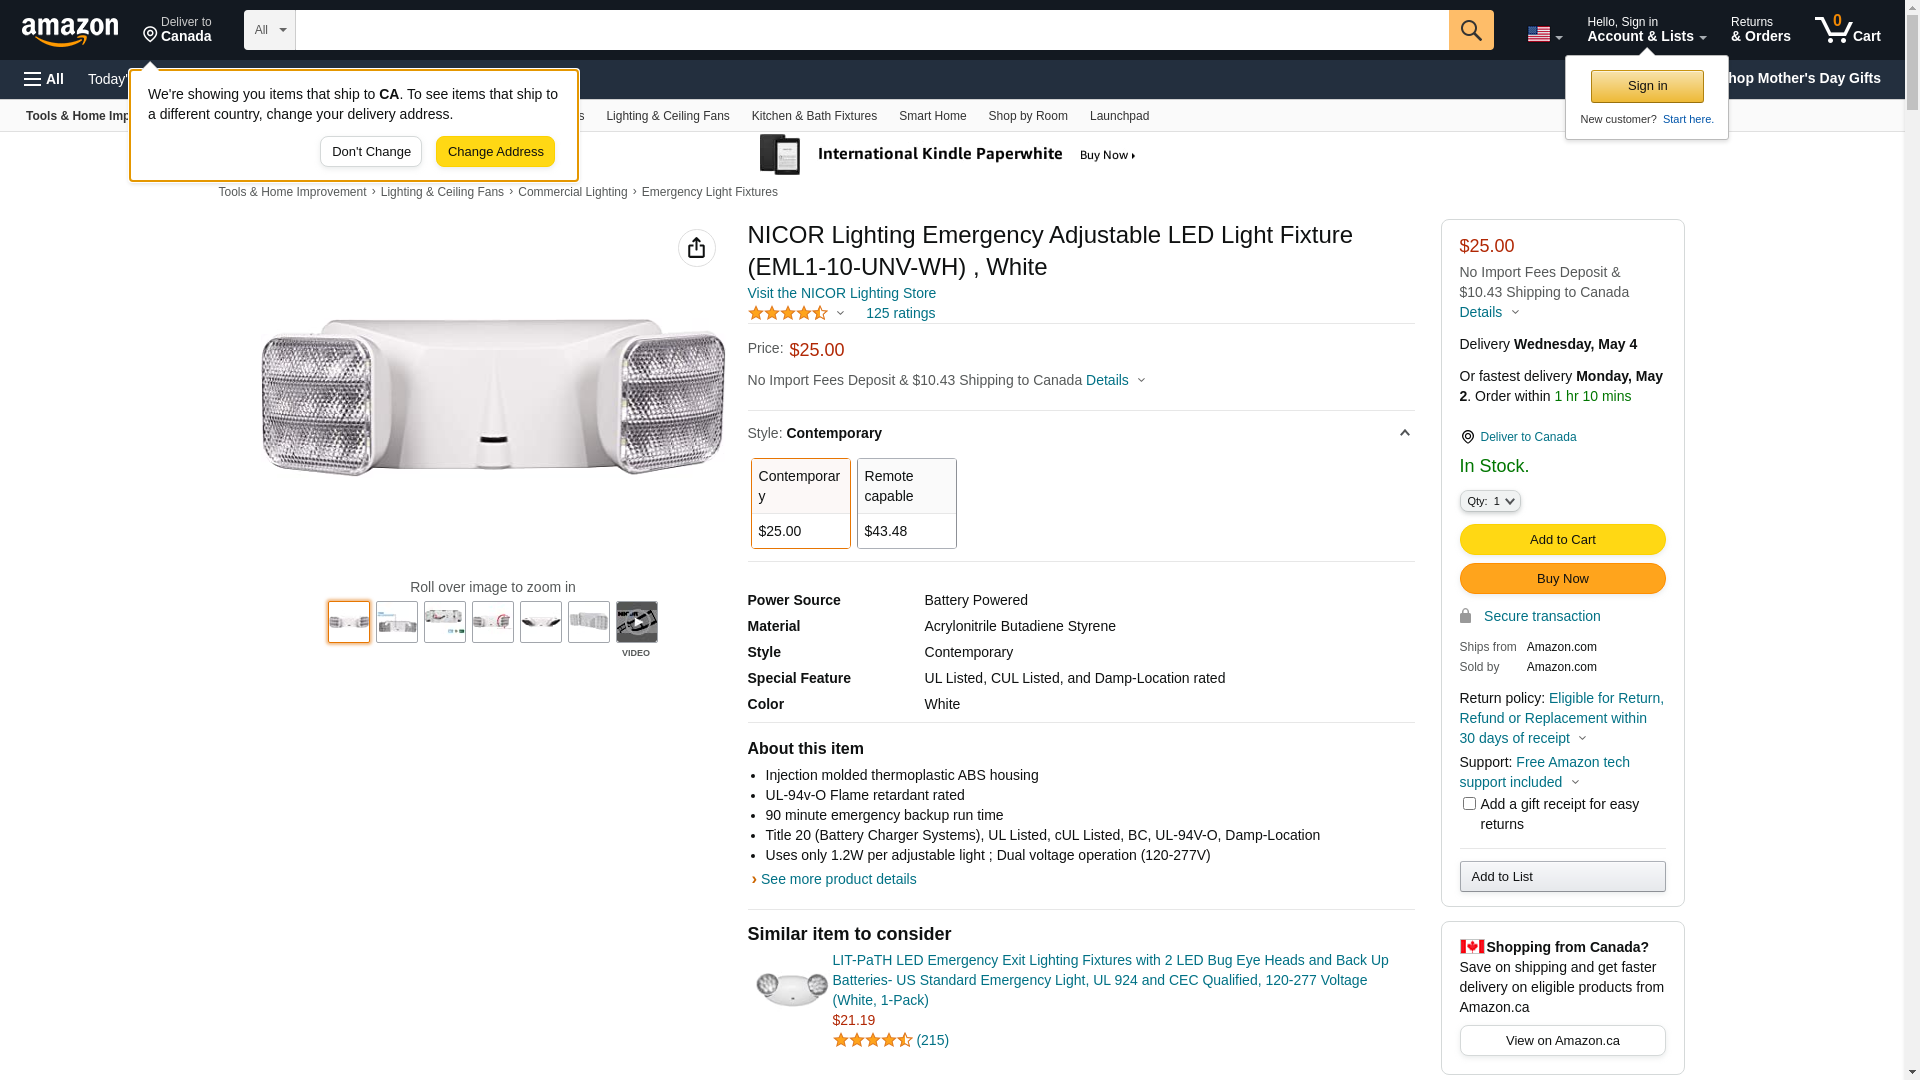This screenshot has height=1080, width=1920.
Task: Click the share icon on product image
Action: coord(696,248)
